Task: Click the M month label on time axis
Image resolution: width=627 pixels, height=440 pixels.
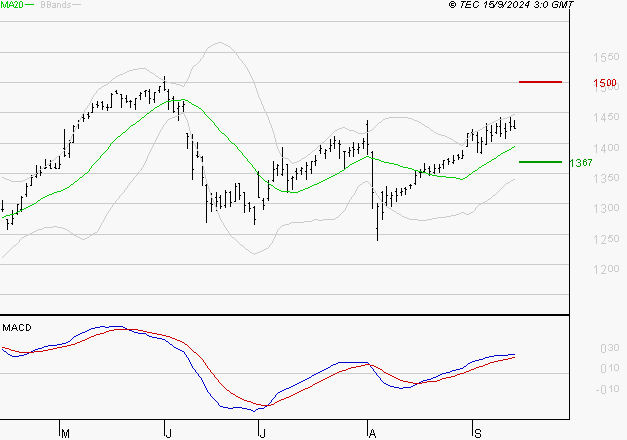Action: (x=66, y=434)
